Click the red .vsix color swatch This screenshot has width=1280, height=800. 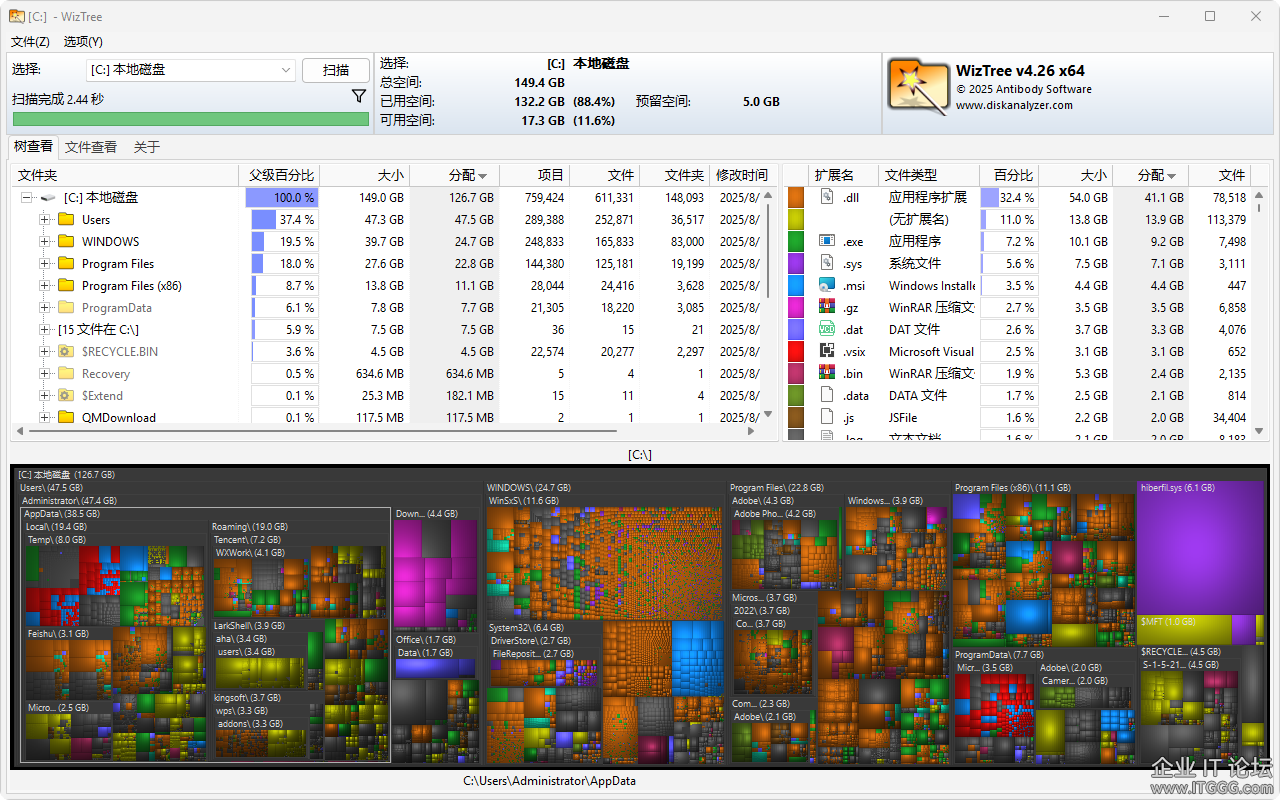[796, 351]
